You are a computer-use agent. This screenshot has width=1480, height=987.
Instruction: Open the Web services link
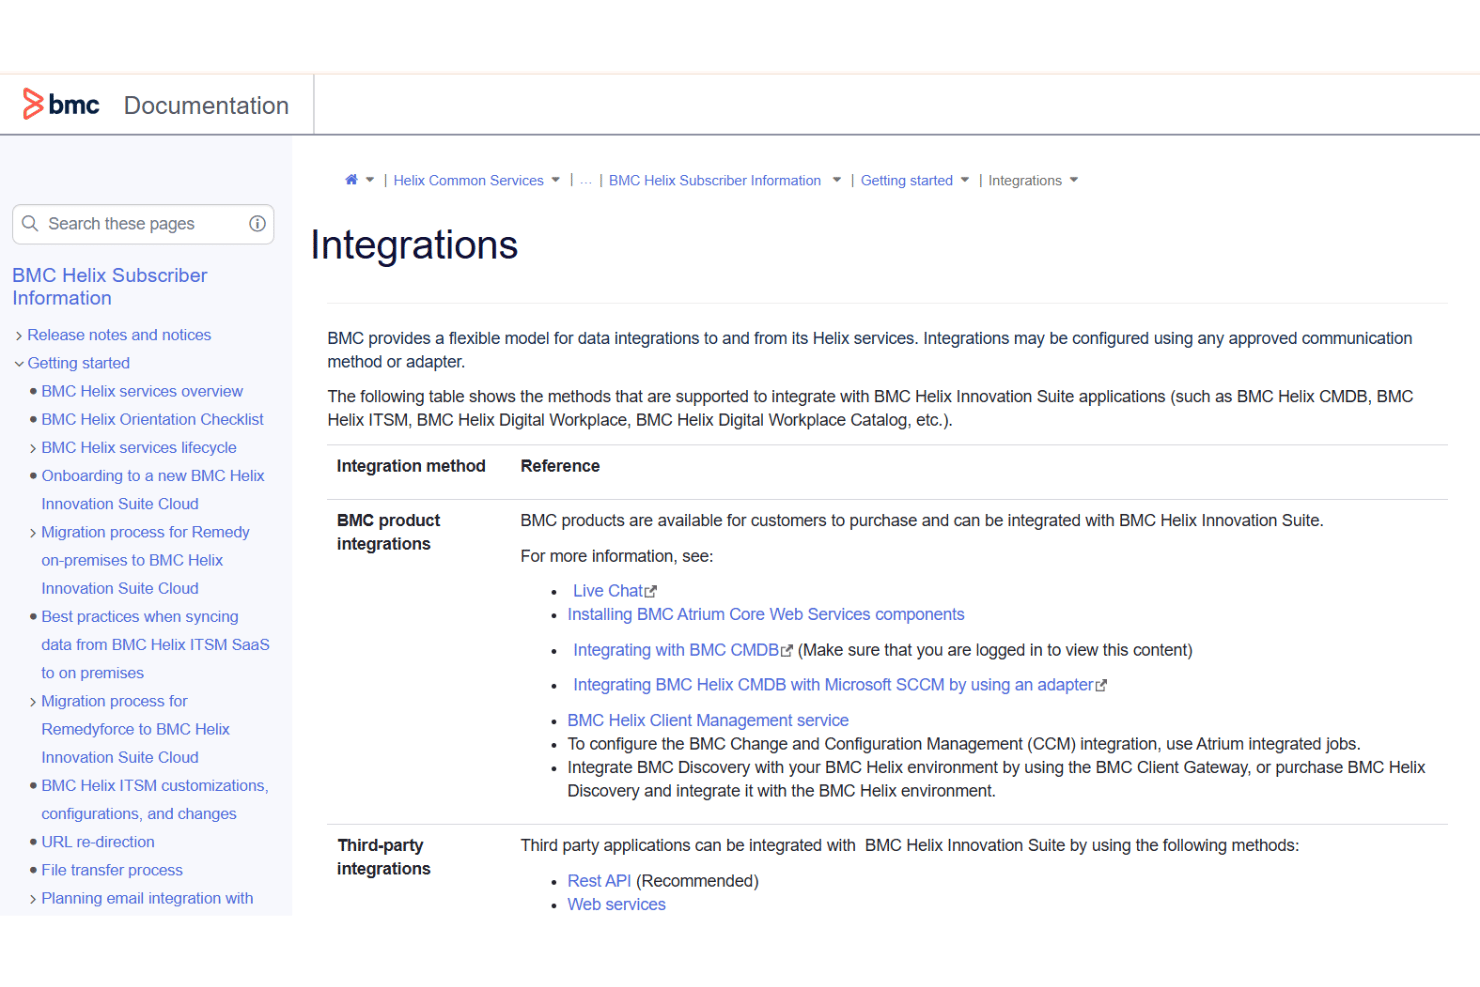click(x=616, y=904)
